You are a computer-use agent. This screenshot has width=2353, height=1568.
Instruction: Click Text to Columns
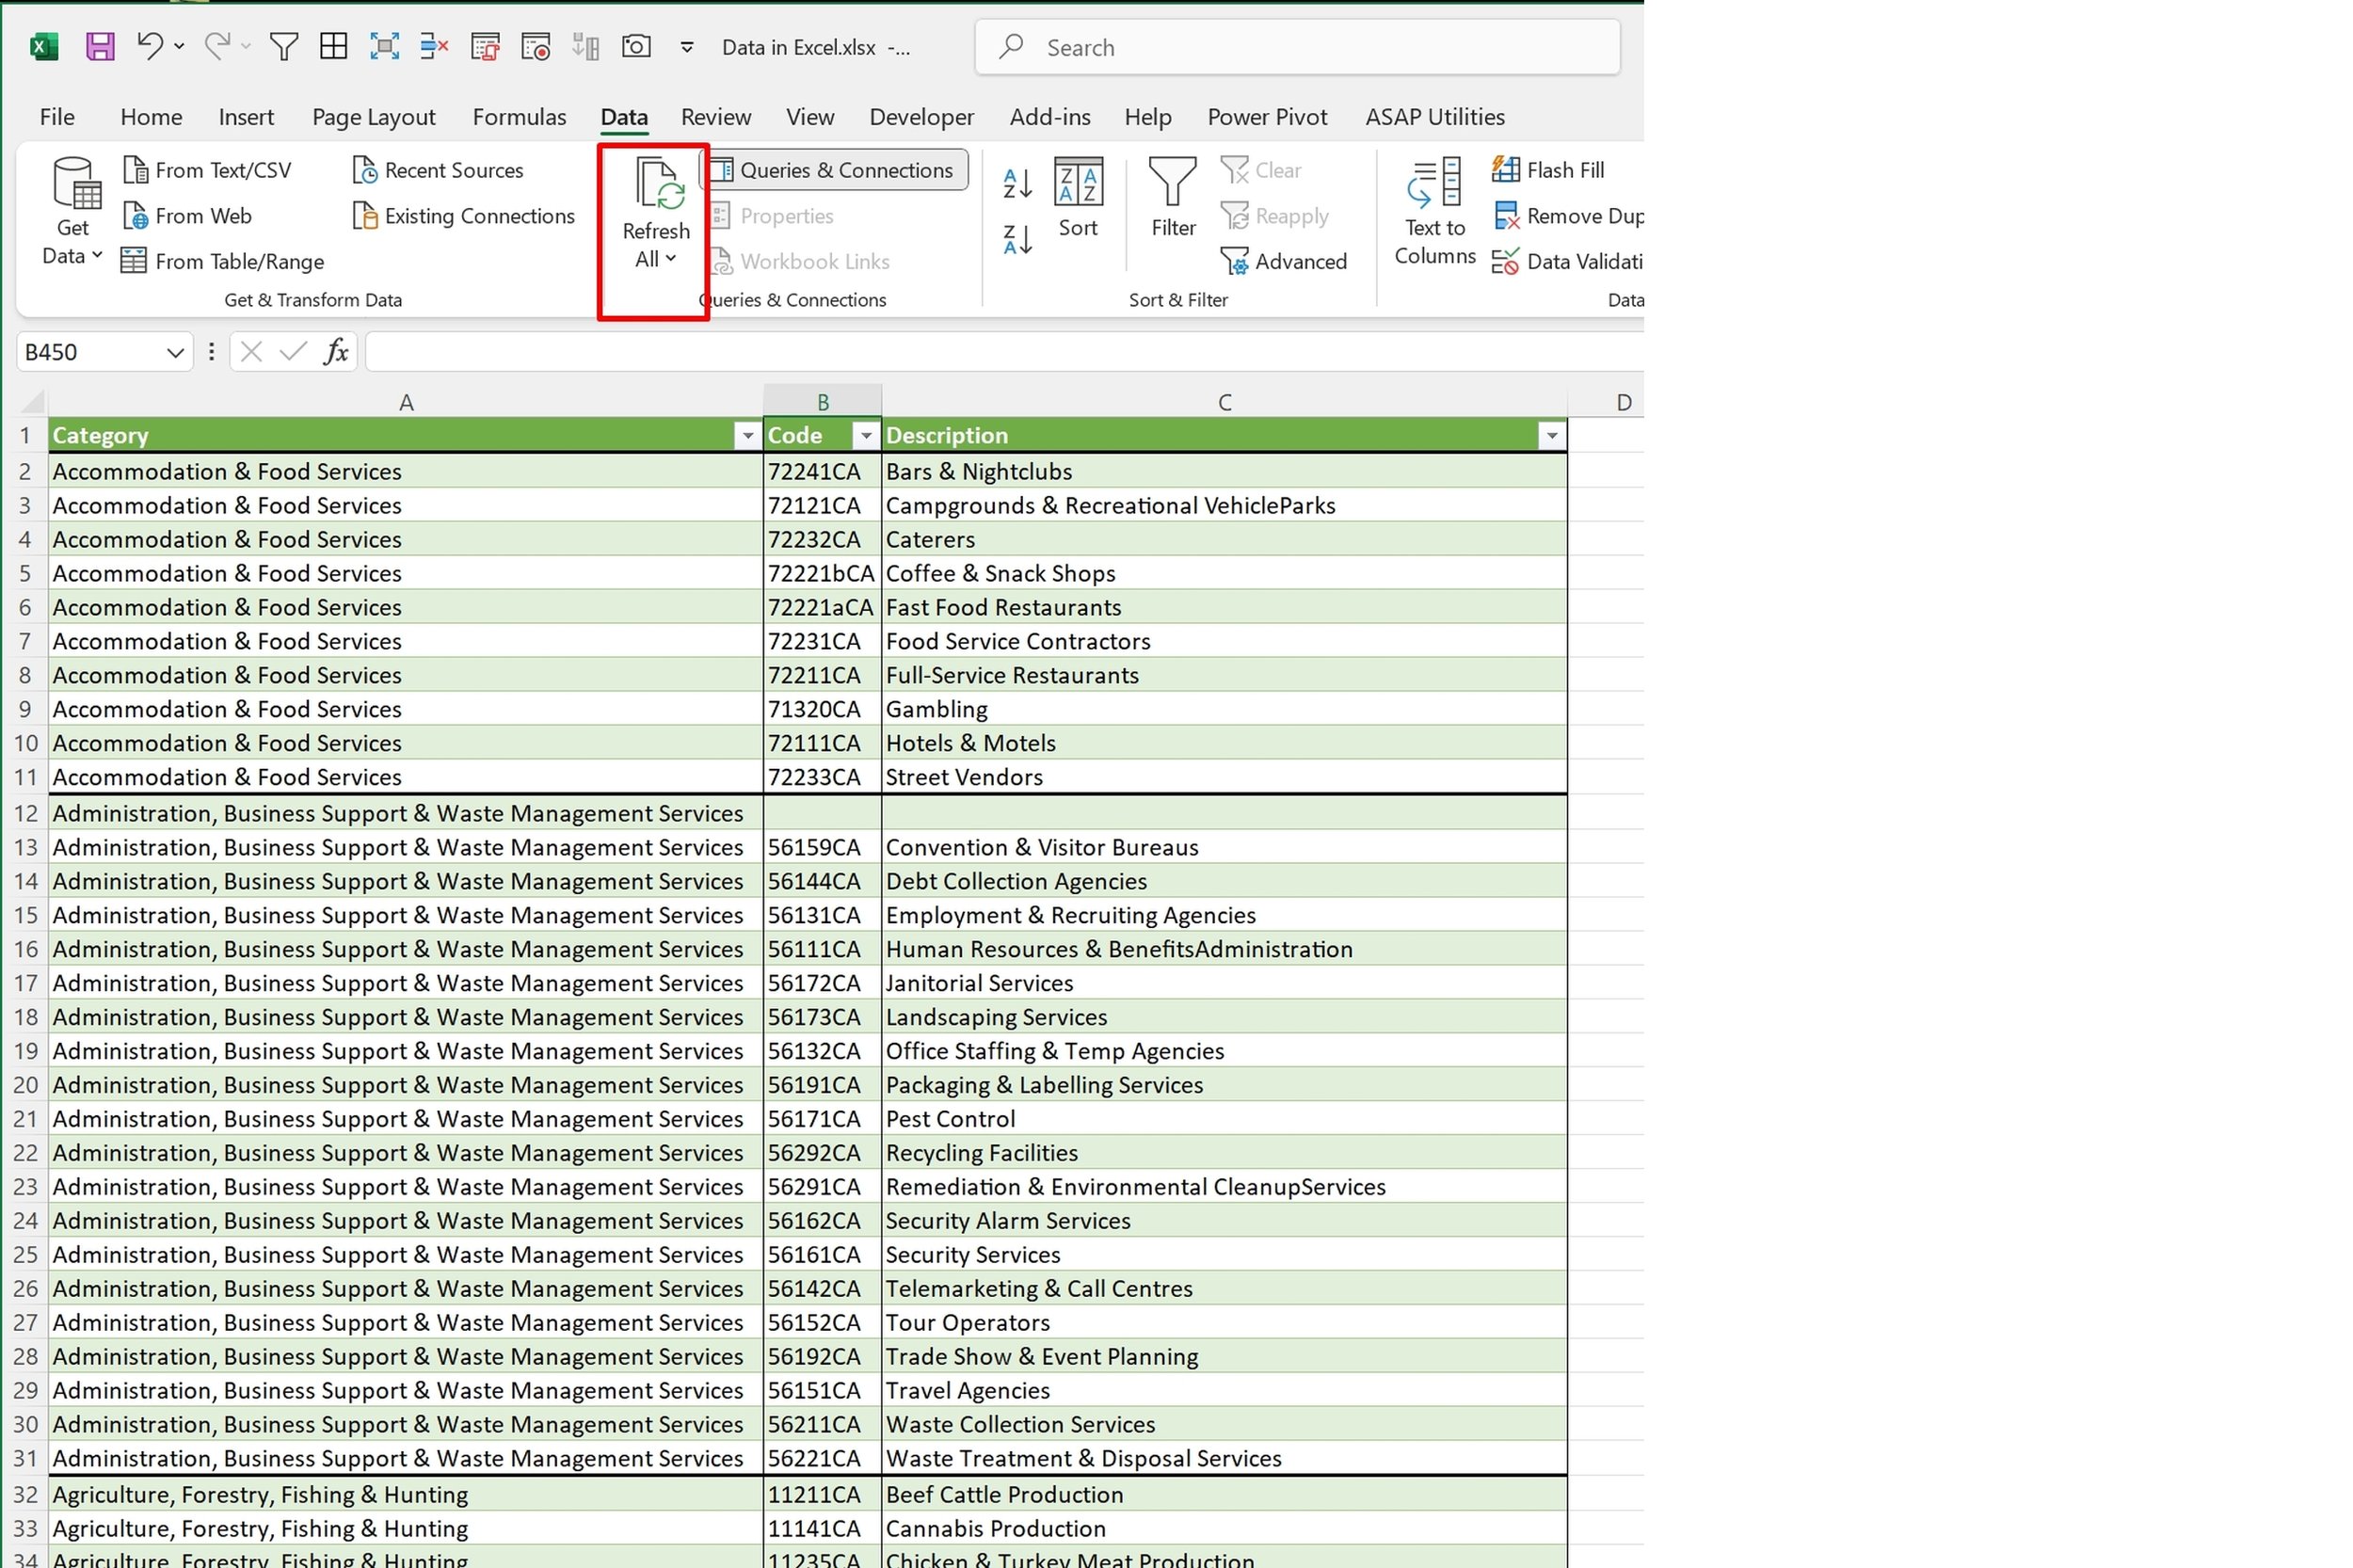1435,212
